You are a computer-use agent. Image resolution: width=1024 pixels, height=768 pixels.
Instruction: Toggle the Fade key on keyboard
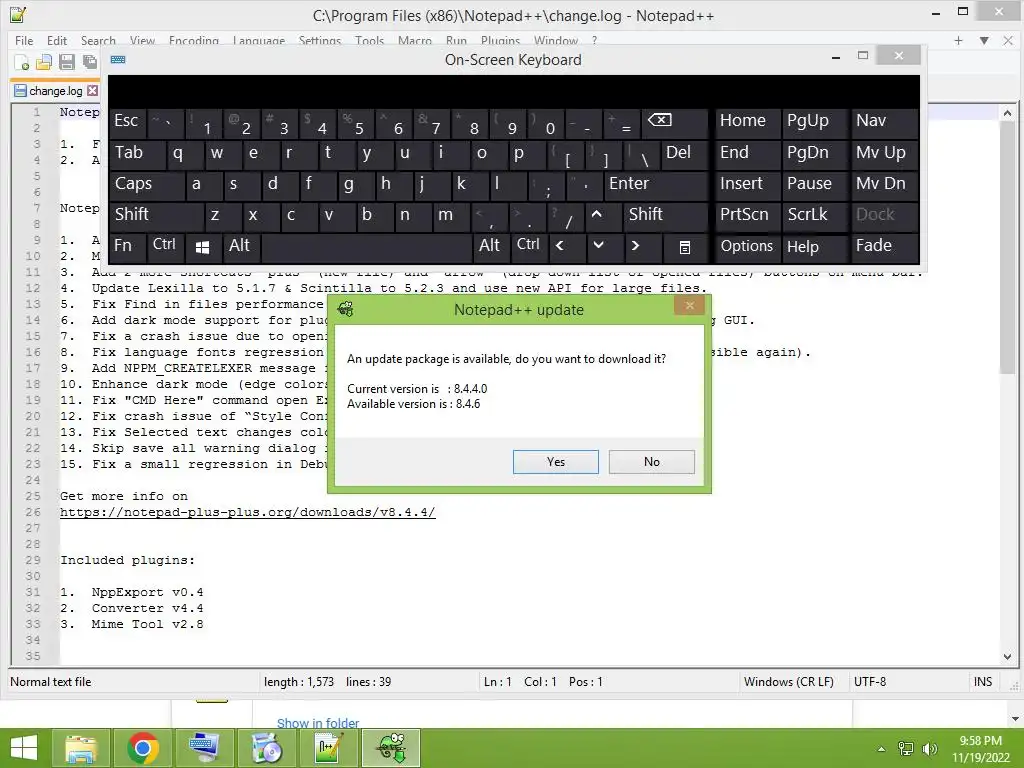[885, 246]
